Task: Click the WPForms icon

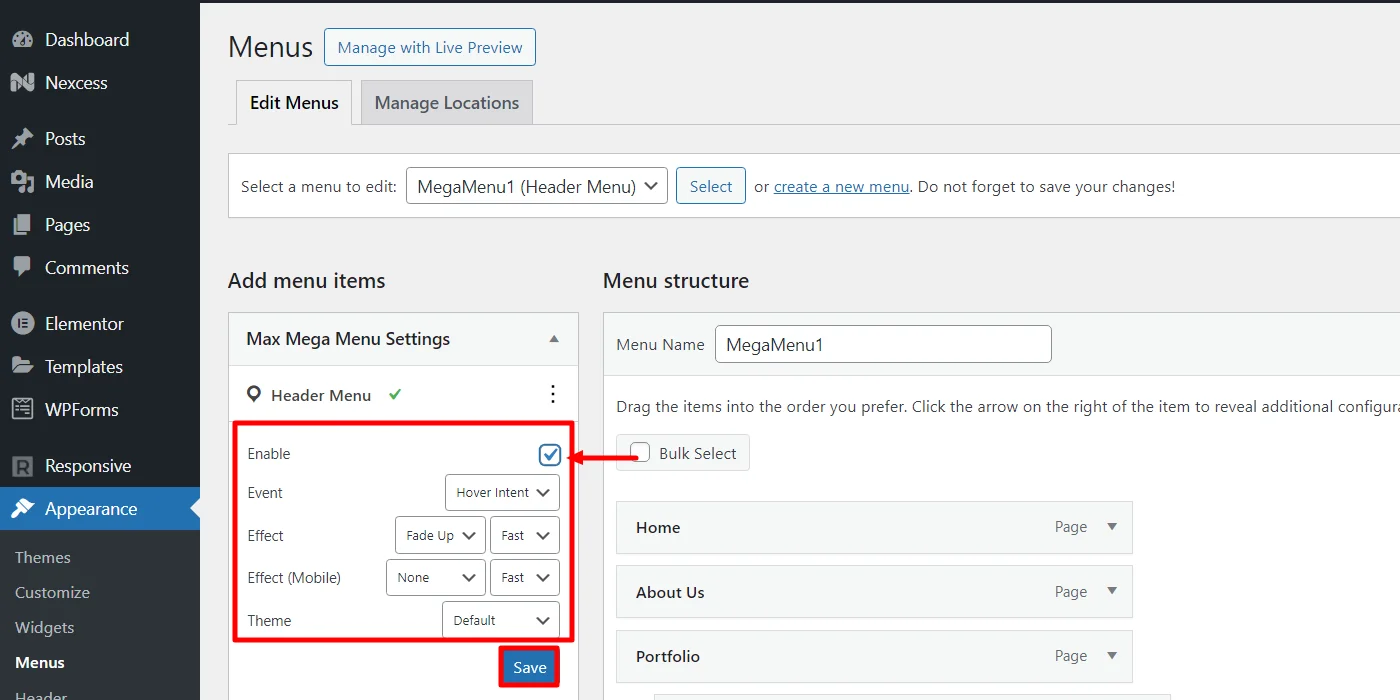Action: 22,410
